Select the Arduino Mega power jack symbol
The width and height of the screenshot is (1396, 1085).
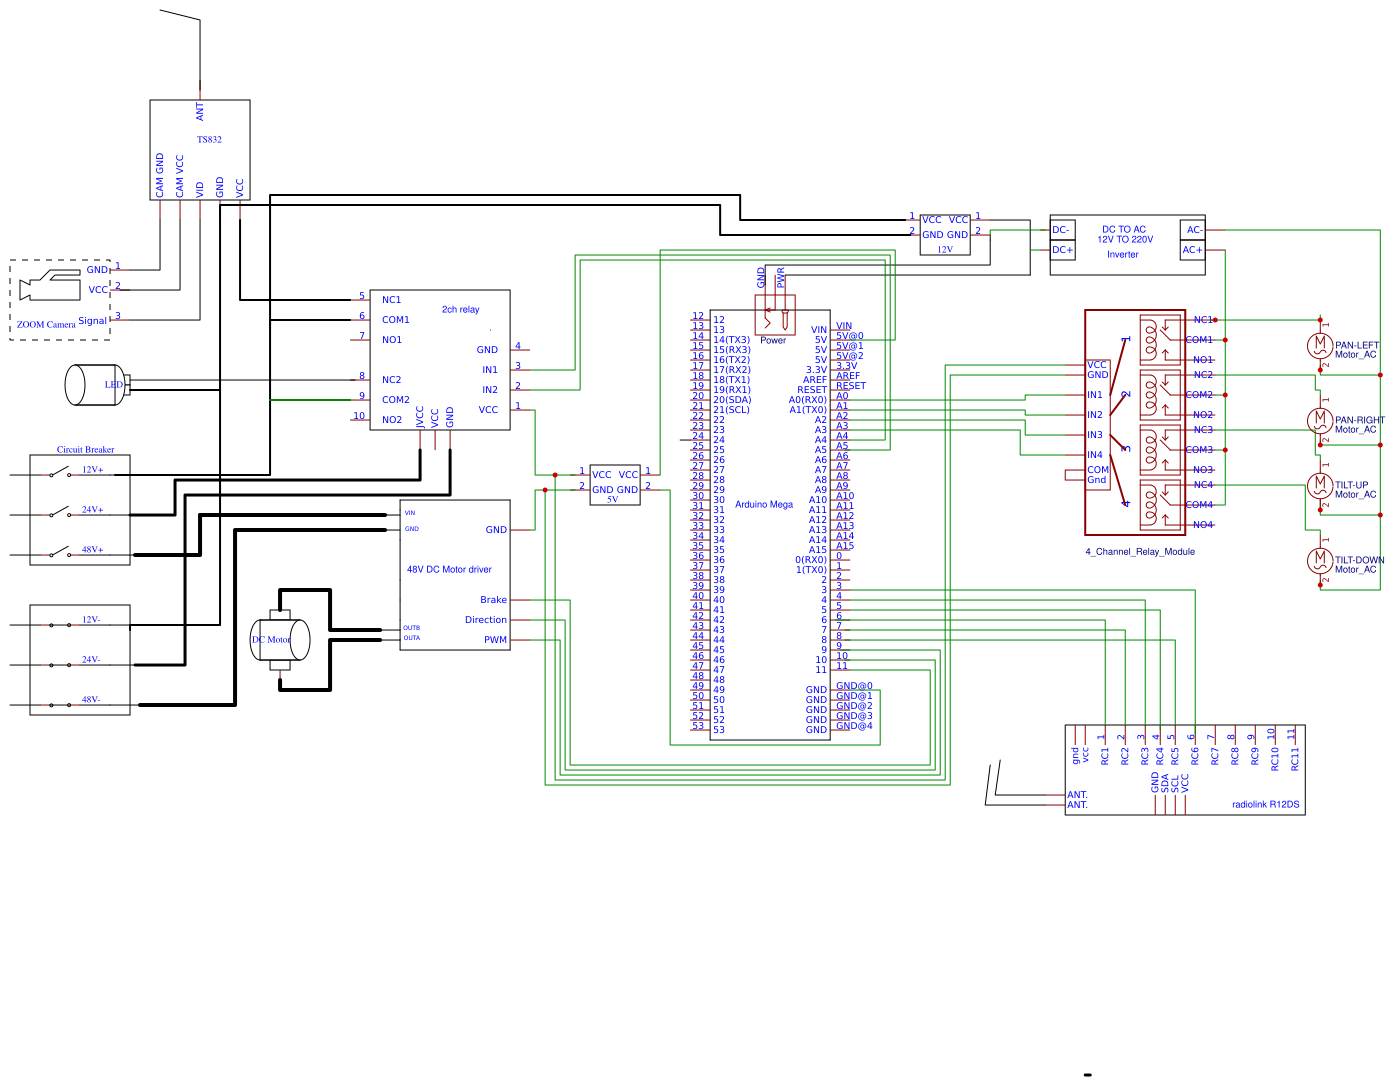[775, 315]
